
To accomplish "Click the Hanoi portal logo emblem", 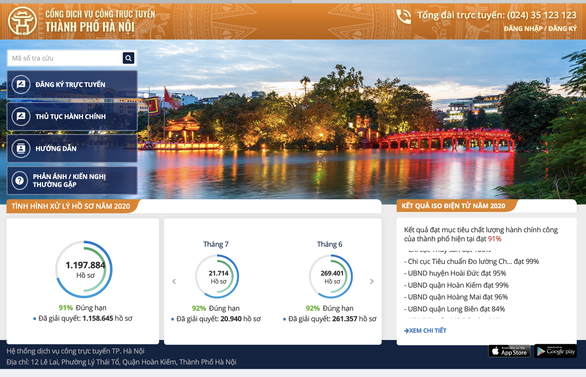I will [22, 21].
